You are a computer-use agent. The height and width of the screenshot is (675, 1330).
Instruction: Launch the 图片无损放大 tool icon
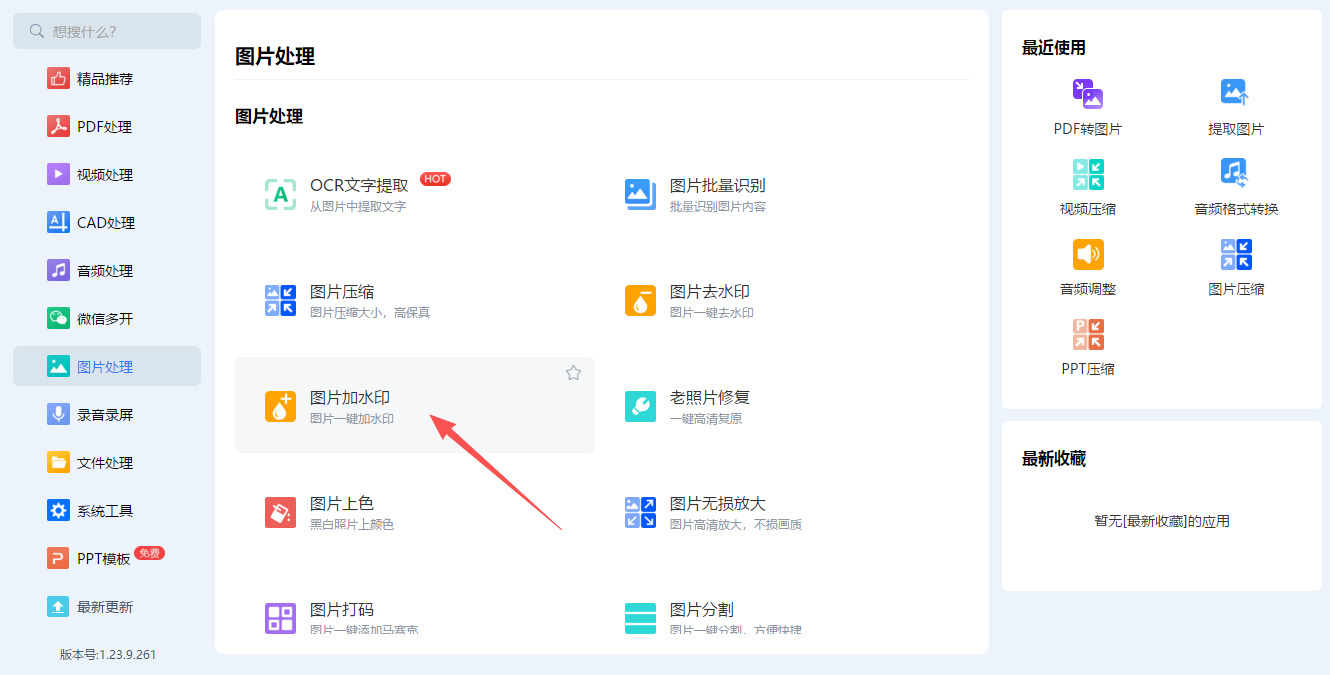pyautogui.click(x=640, y=513)
